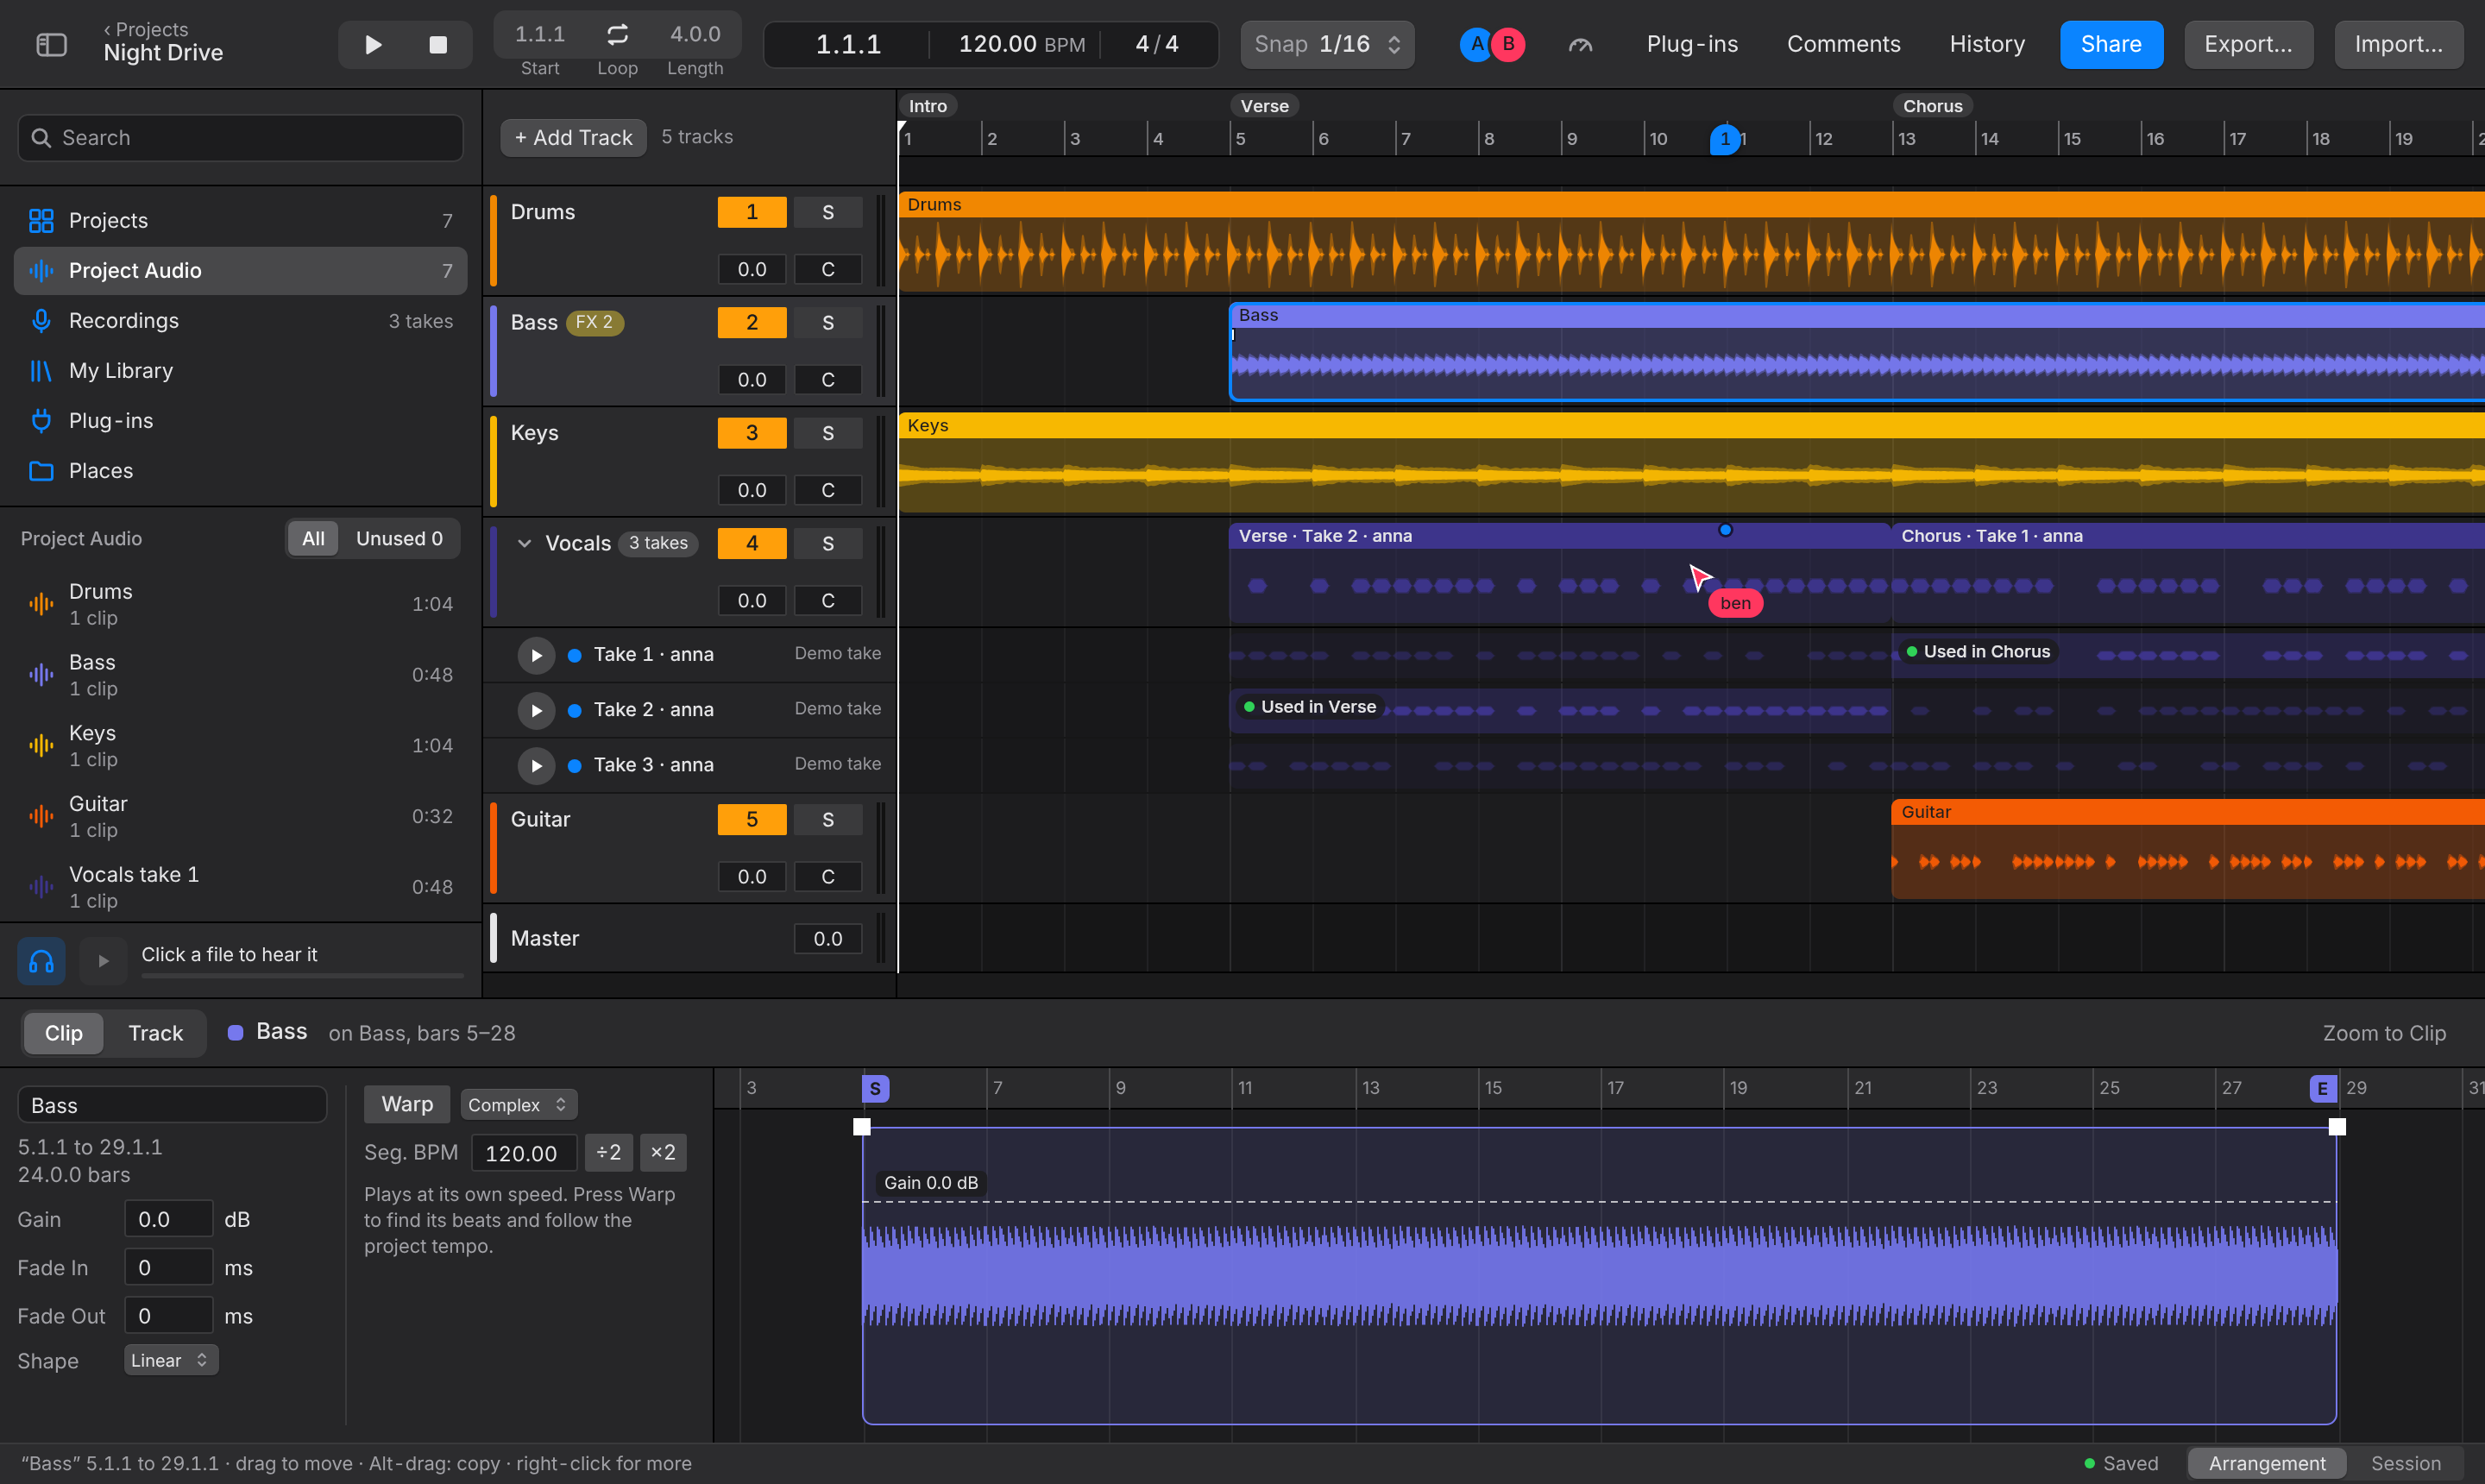Preview Take 1 · anna

pos(536,655)
